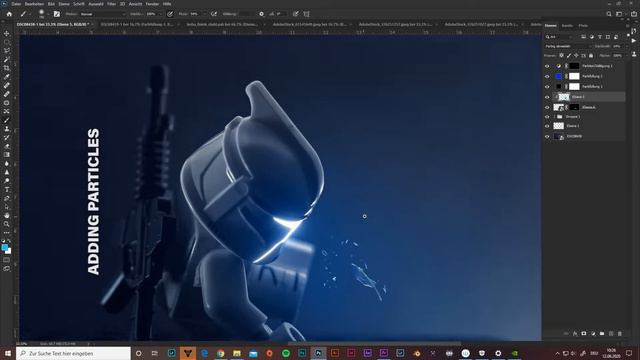
Task: Switch to the Pfade panel tab
Action: (x=583, y=26)
